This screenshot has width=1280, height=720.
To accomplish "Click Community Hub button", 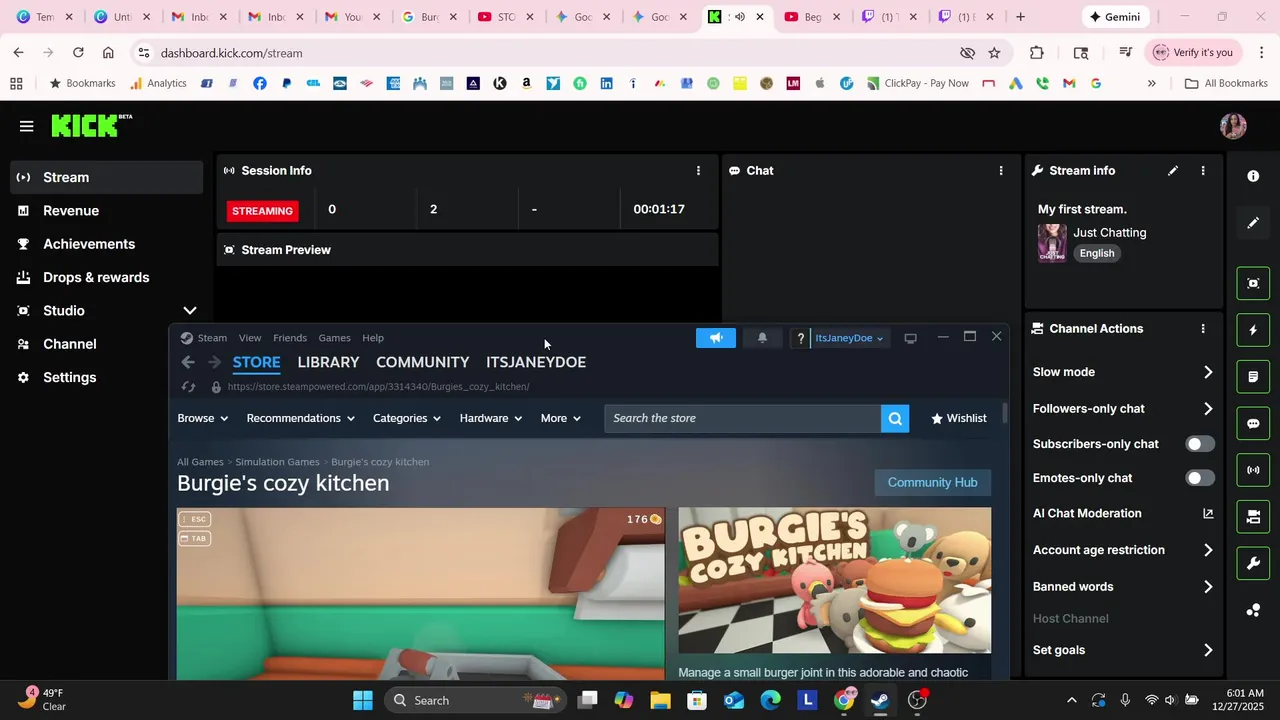I will click(x=932, y=482).
